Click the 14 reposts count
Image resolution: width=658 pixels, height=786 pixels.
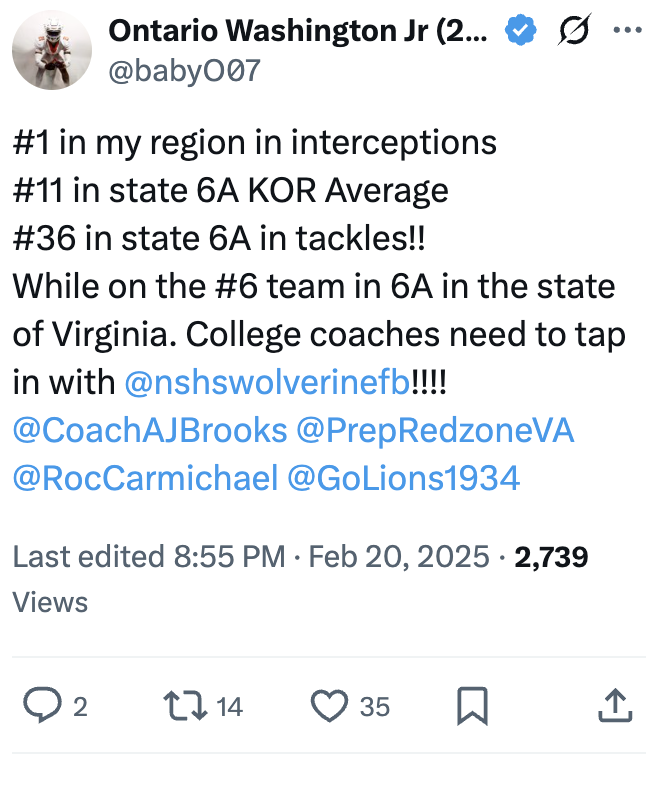pos(229,707)
